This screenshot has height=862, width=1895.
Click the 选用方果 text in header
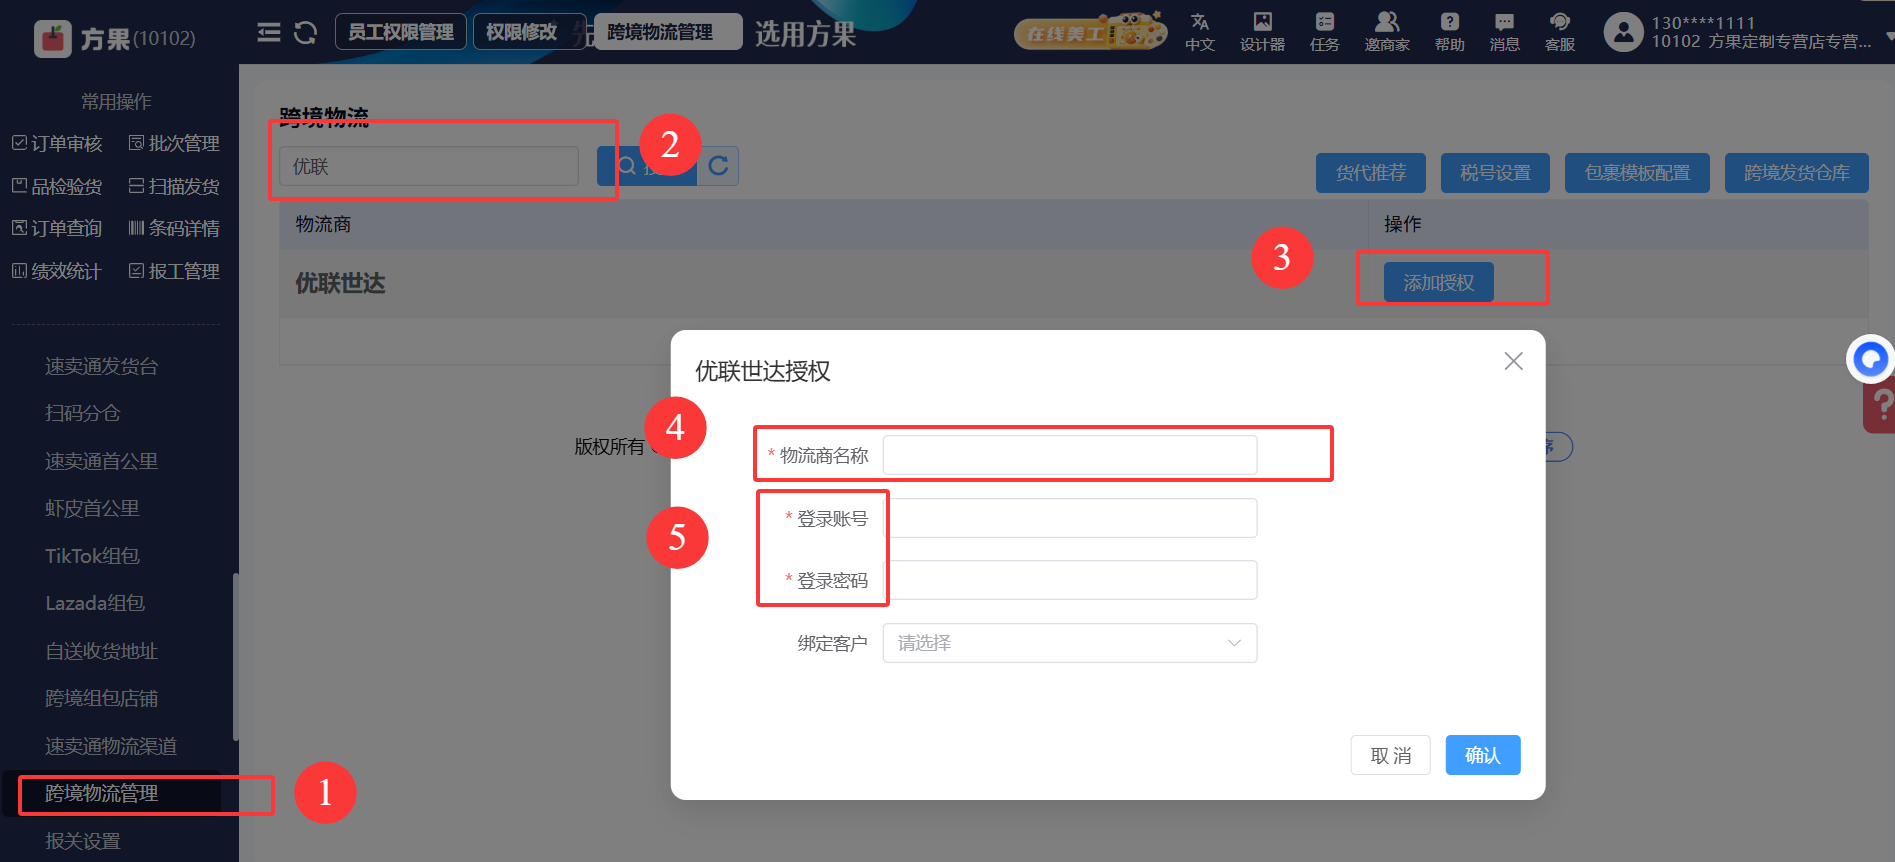point(805,34)
